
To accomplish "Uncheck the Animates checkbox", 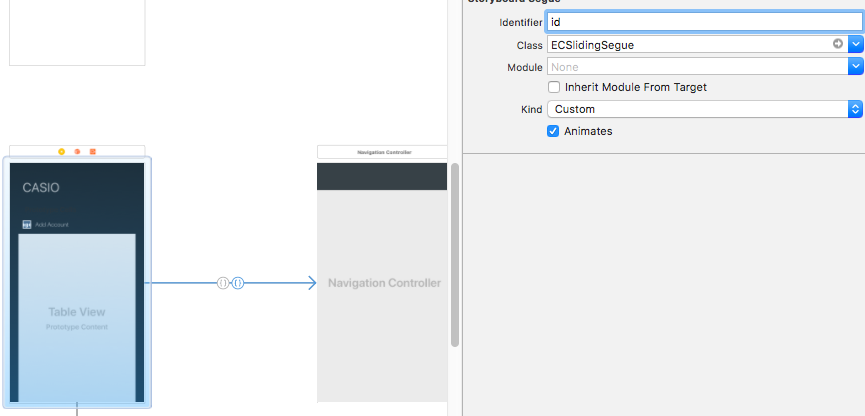I will (x=554, y=131).
